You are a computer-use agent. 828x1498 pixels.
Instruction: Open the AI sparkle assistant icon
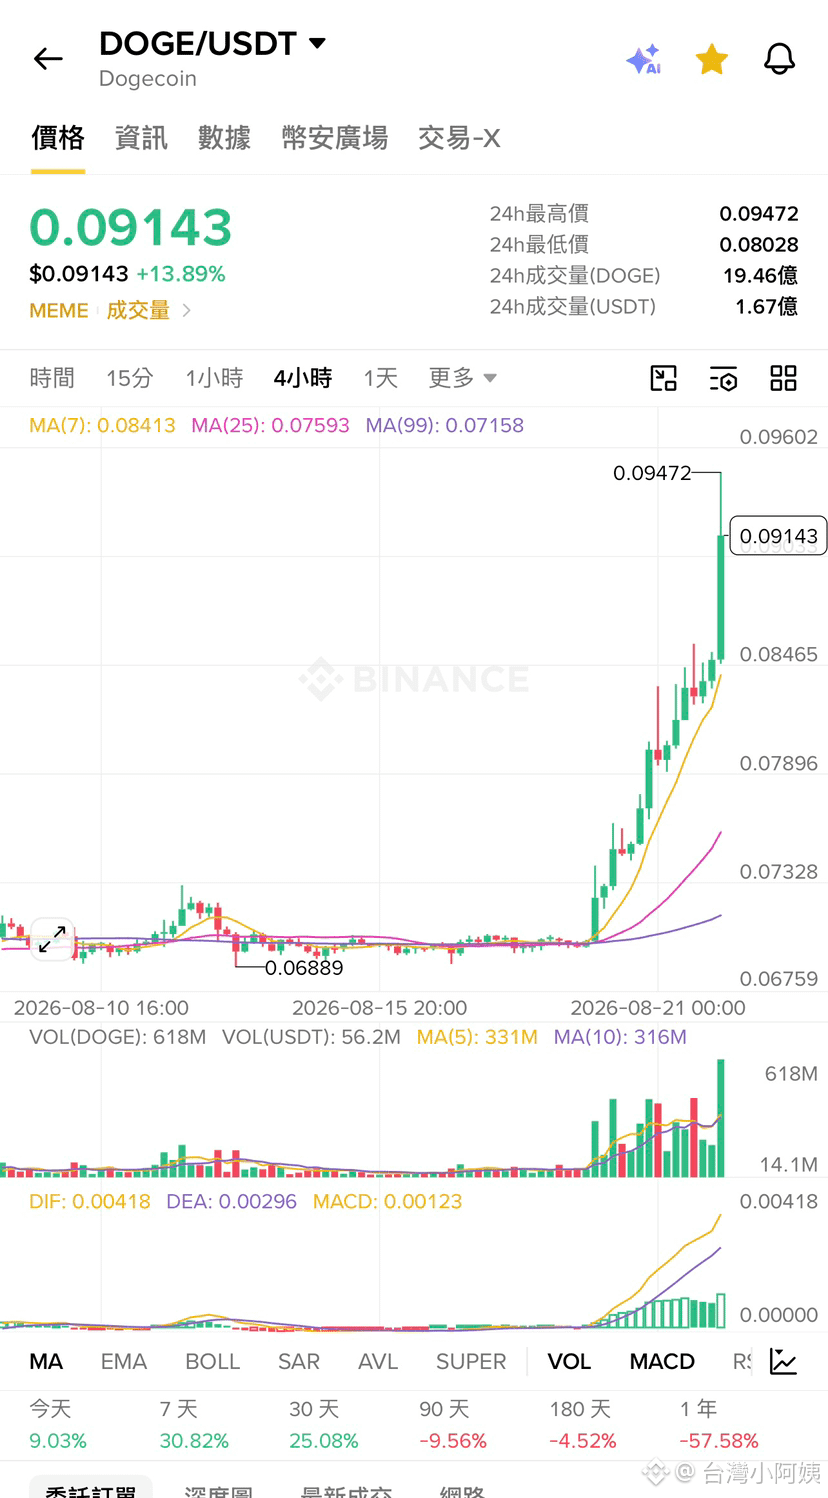click(644, 59)
